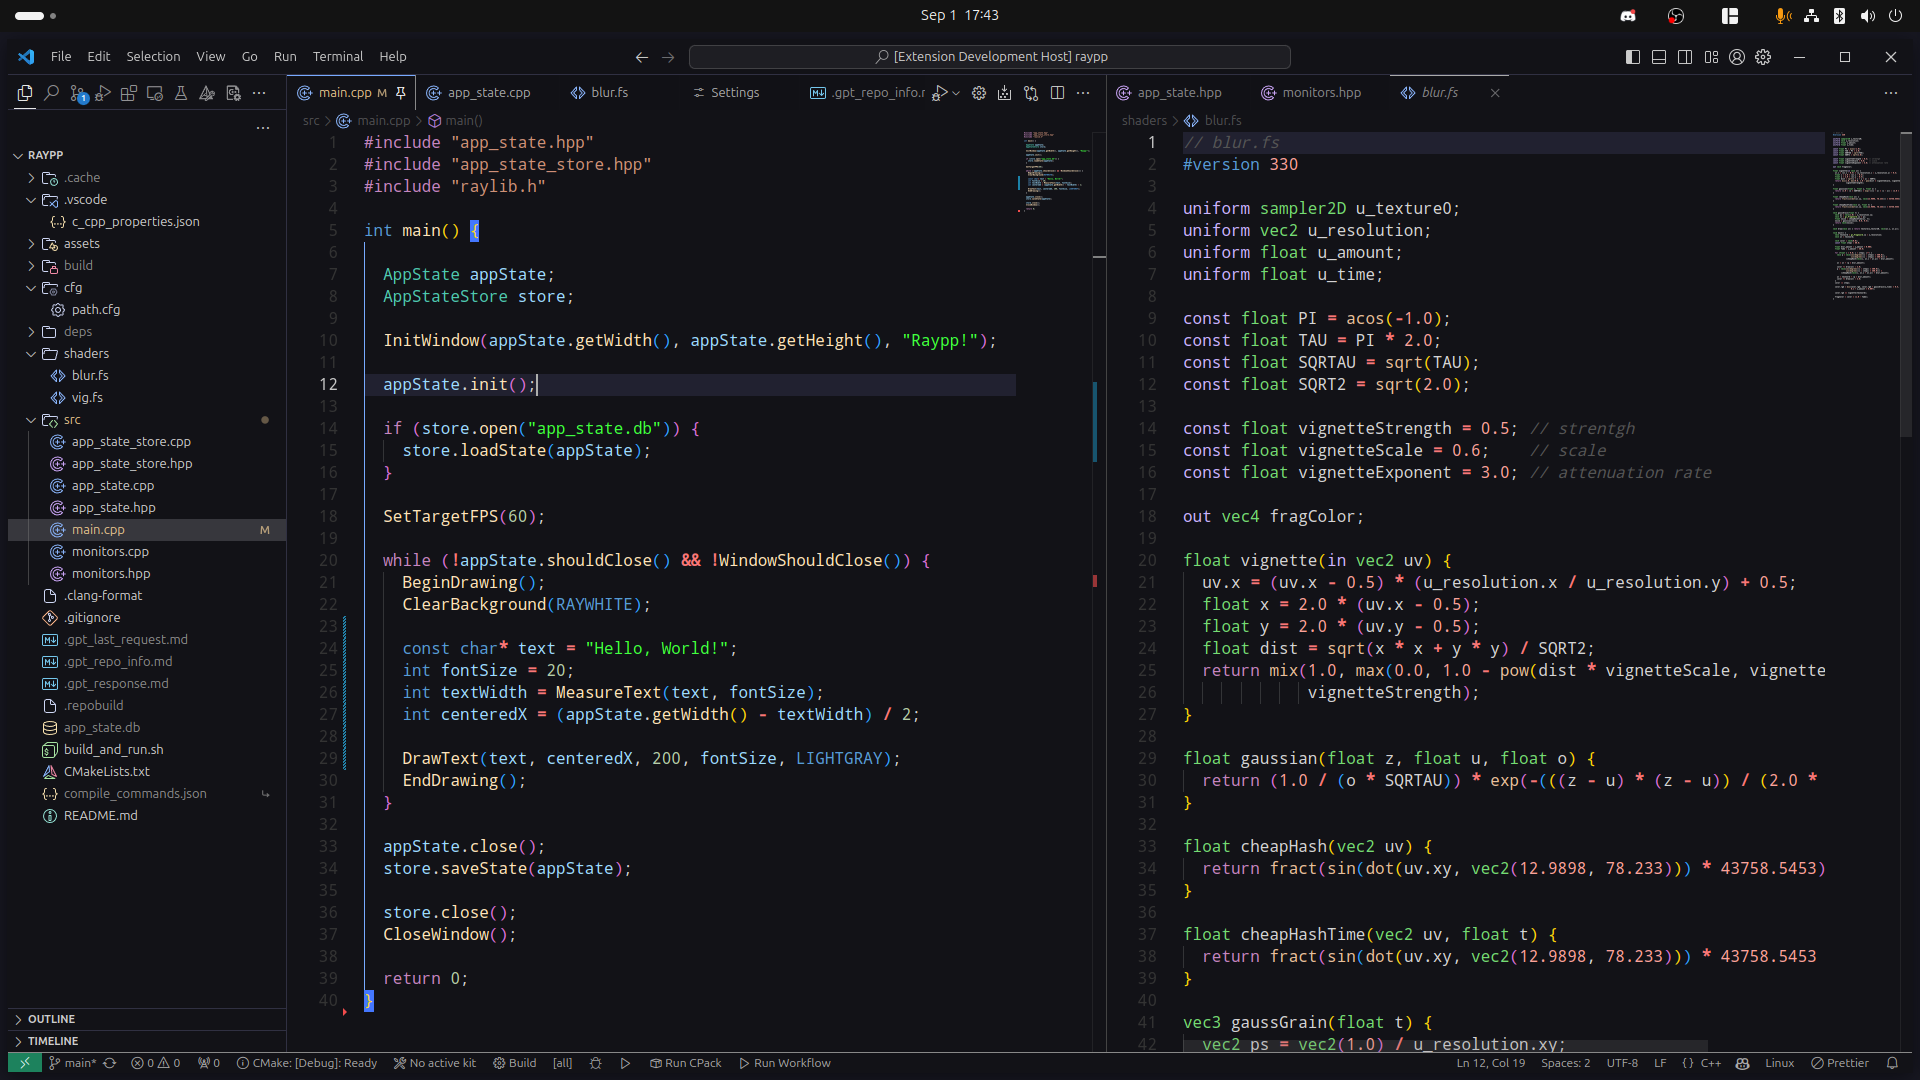Click the CMake debug bug icon in status bar
This screenshot has height=1080, width=1920.
(596, 1063)
